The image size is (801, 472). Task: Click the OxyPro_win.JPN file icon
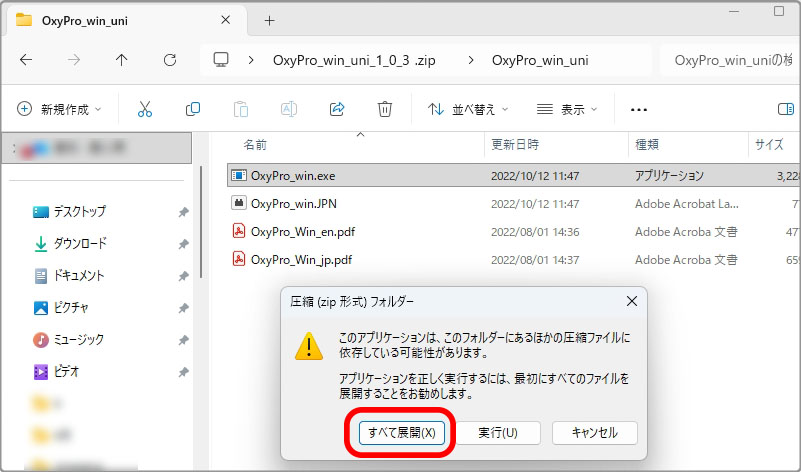coord(239,203)
